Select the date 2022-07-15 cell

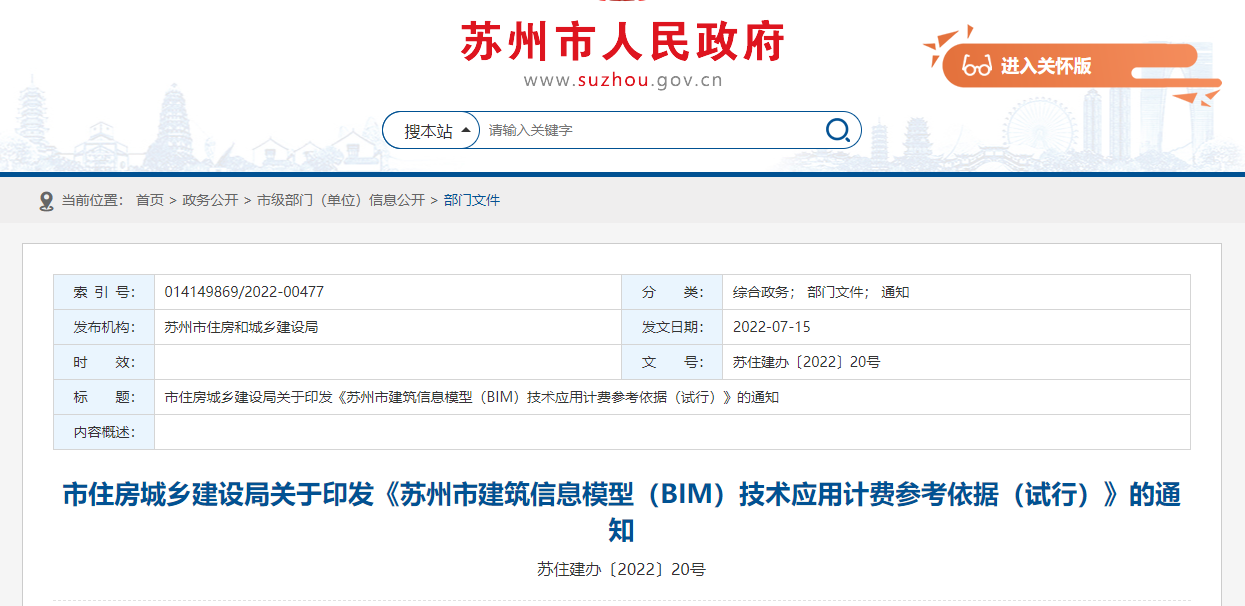956,327
